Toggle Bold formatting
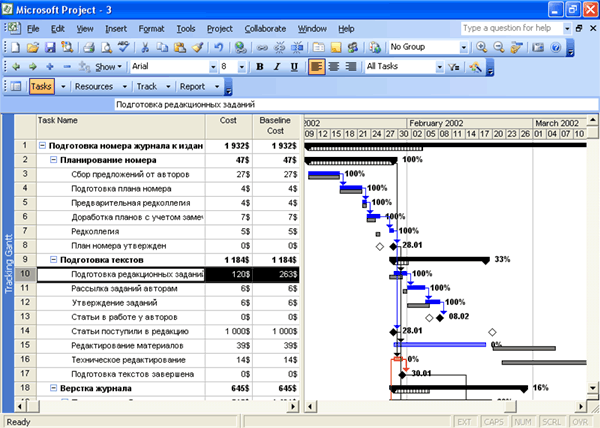 pos(259,67)
